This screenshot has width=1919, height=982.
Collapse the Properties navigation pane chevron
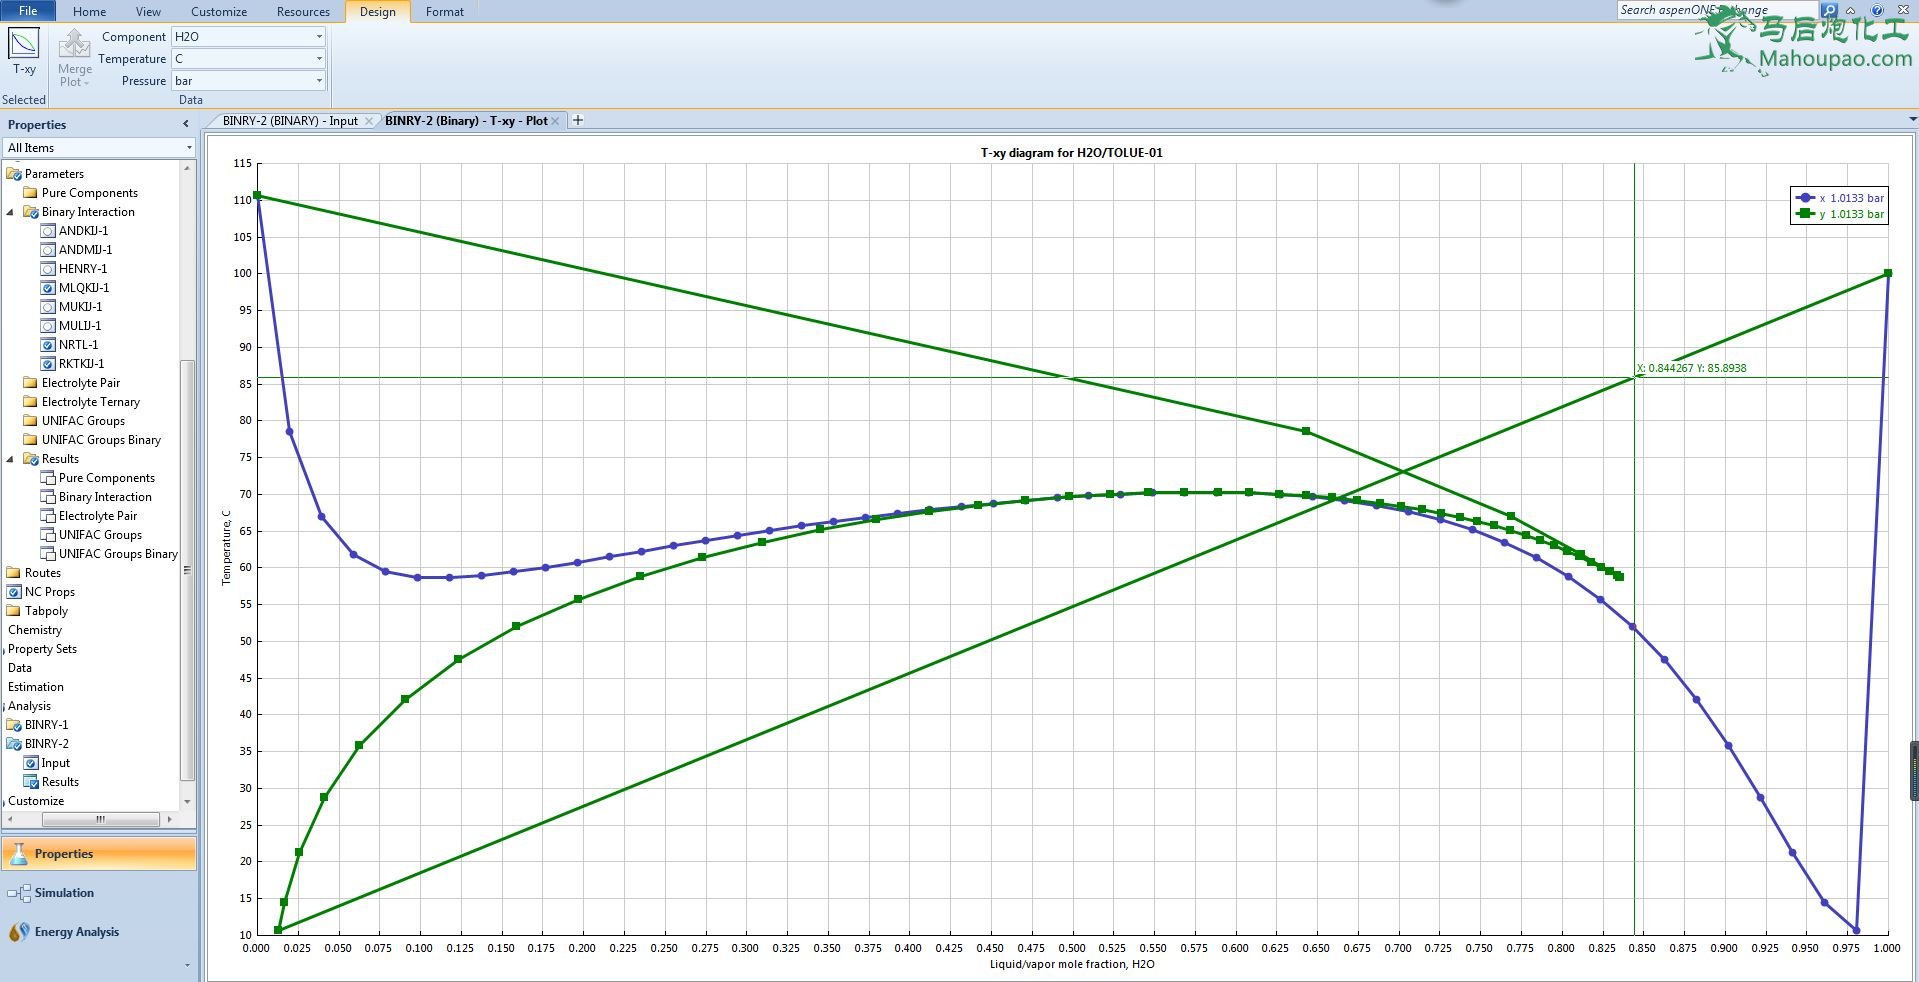coord(186,124)
